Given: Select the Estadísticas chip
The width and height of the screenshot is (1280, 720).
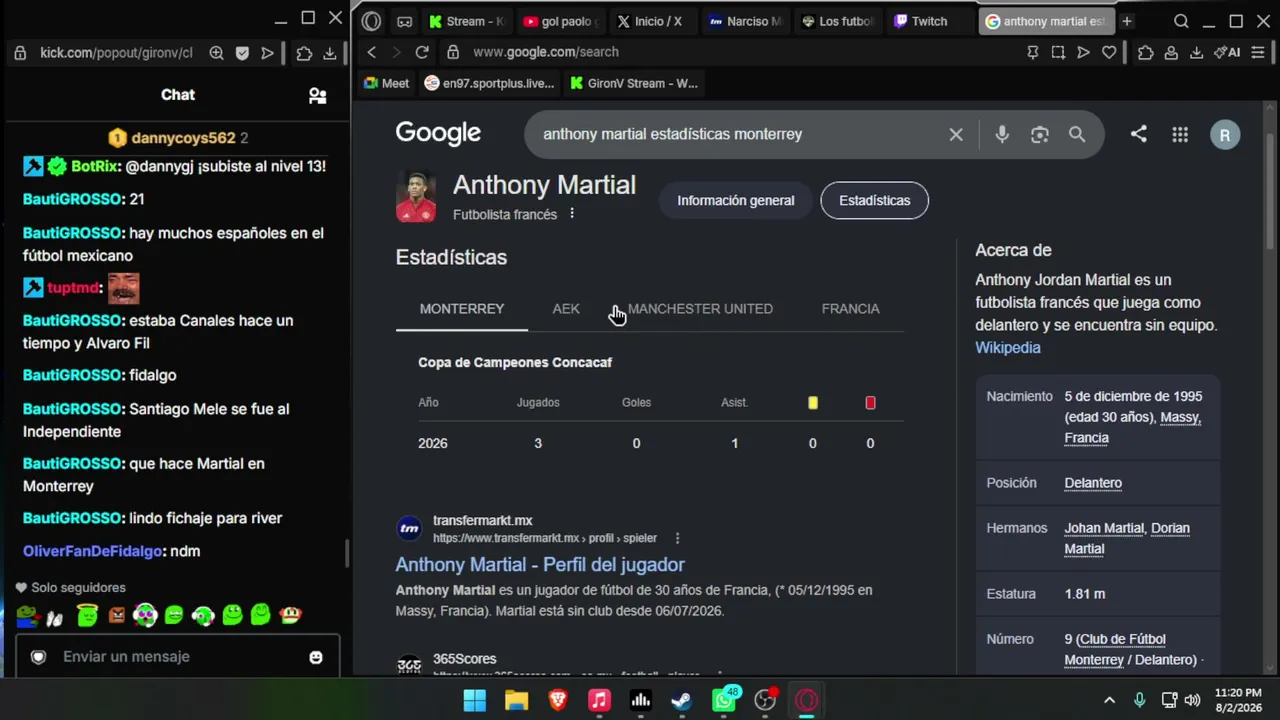Looking at the screenshot, I should 874,201.
